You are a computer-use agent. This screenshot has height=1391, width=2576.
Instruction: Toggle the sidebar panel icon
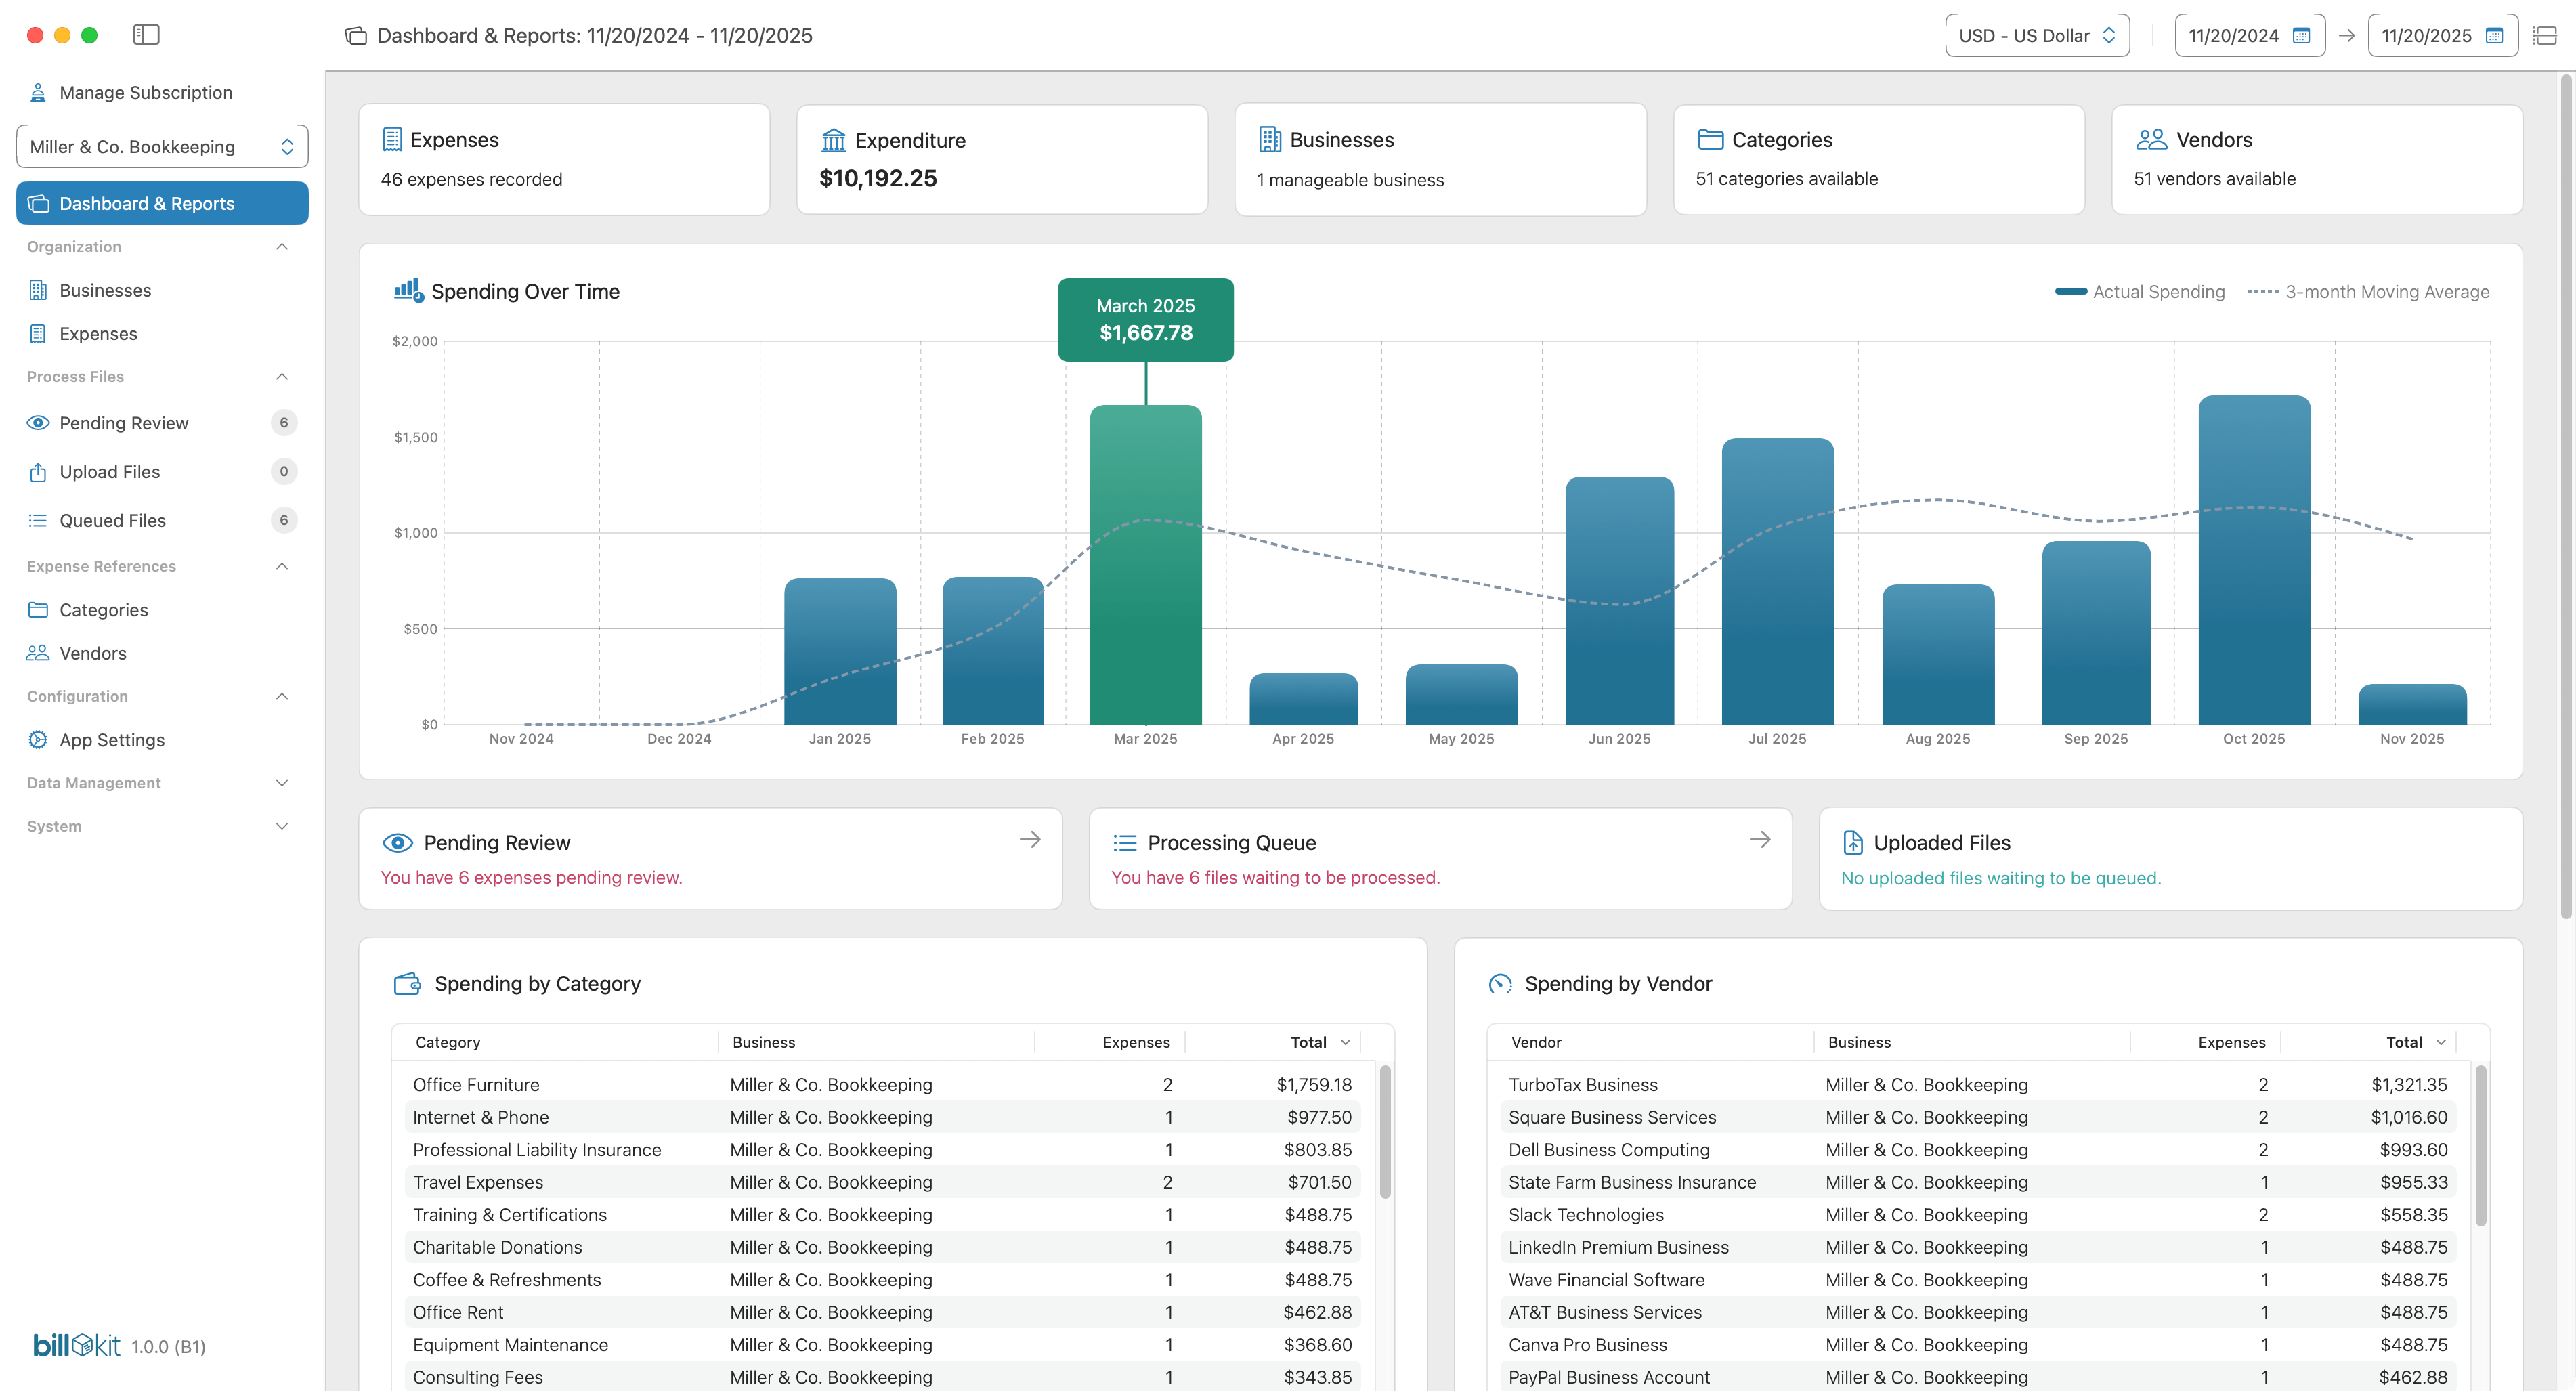tap(146, 35)
